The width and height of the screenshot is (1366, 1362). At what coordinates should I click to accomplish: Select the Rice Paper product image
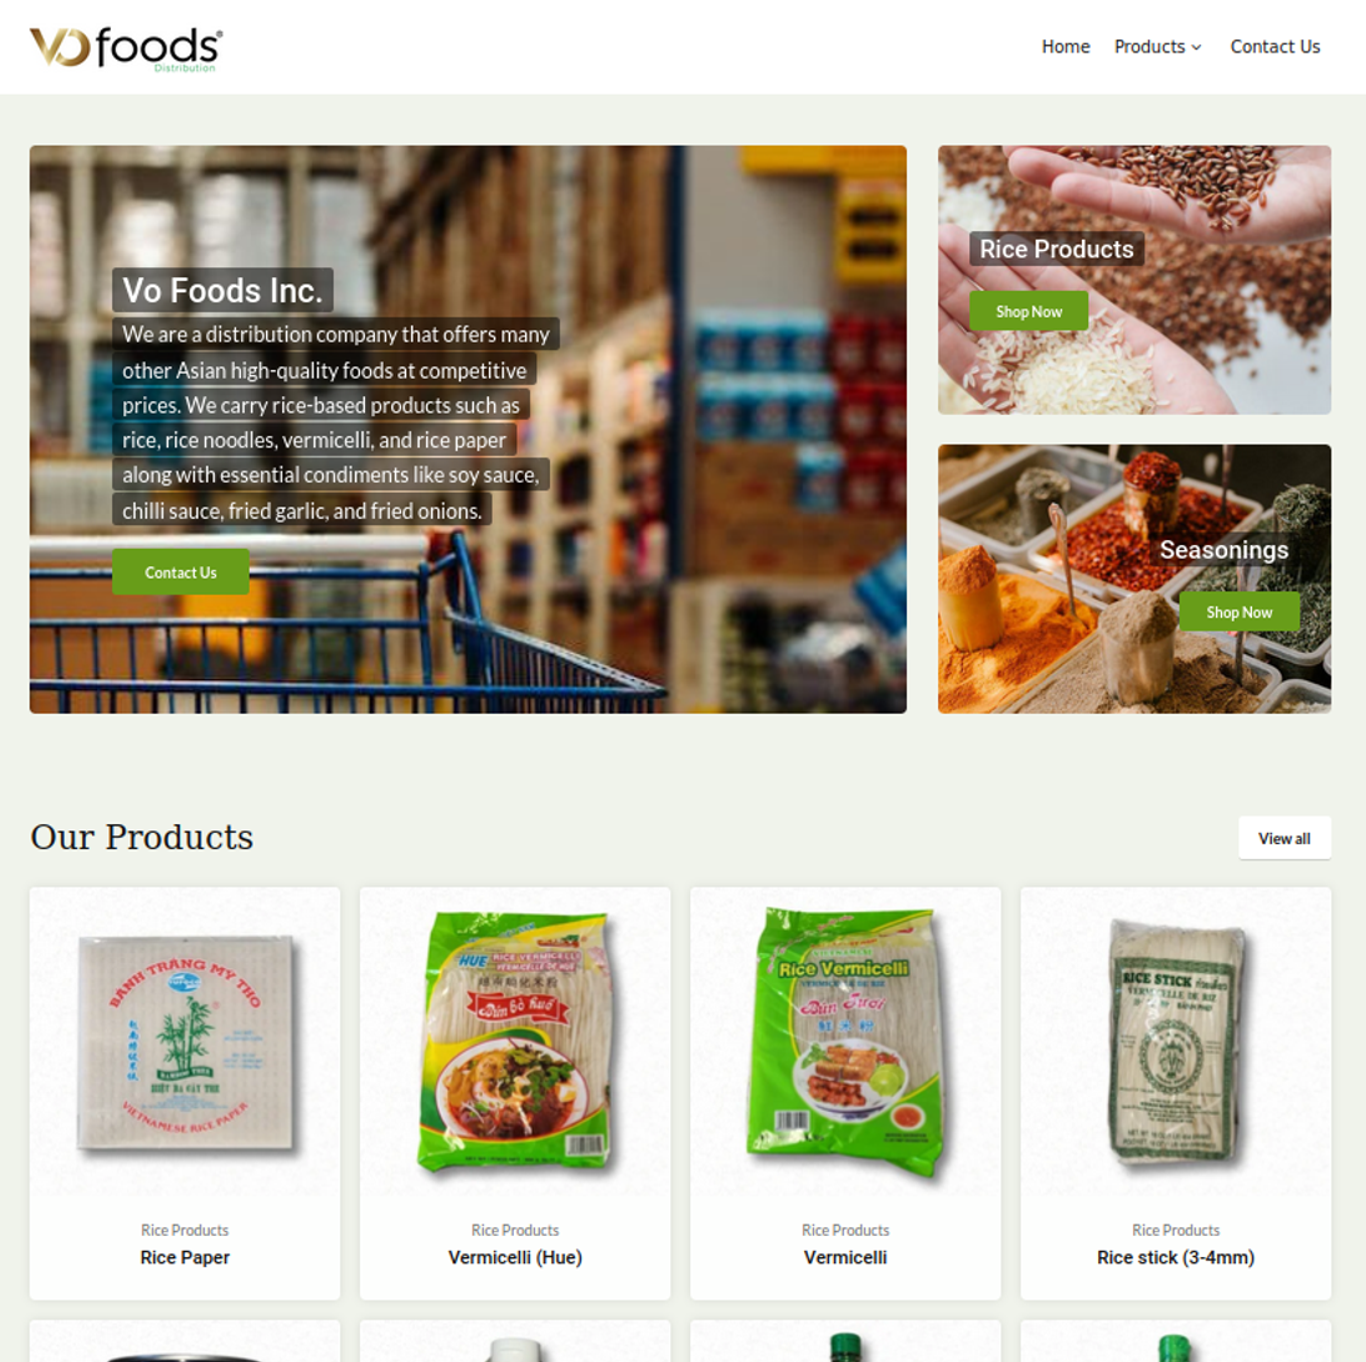point(185,1042)
